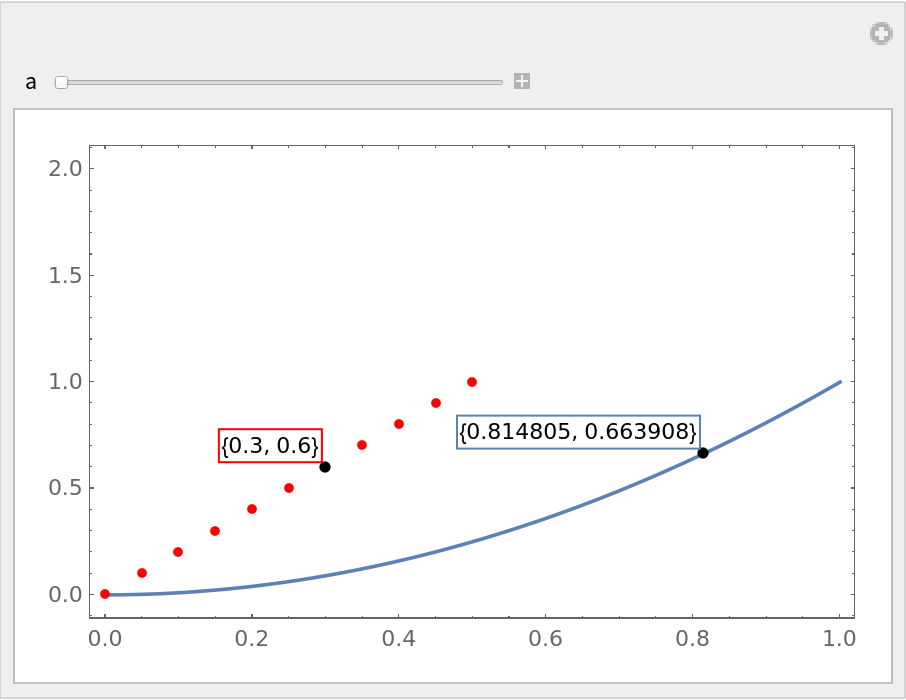
Task: Click the 2.0 tick label on the y-axis
Action: click(65, 168)
